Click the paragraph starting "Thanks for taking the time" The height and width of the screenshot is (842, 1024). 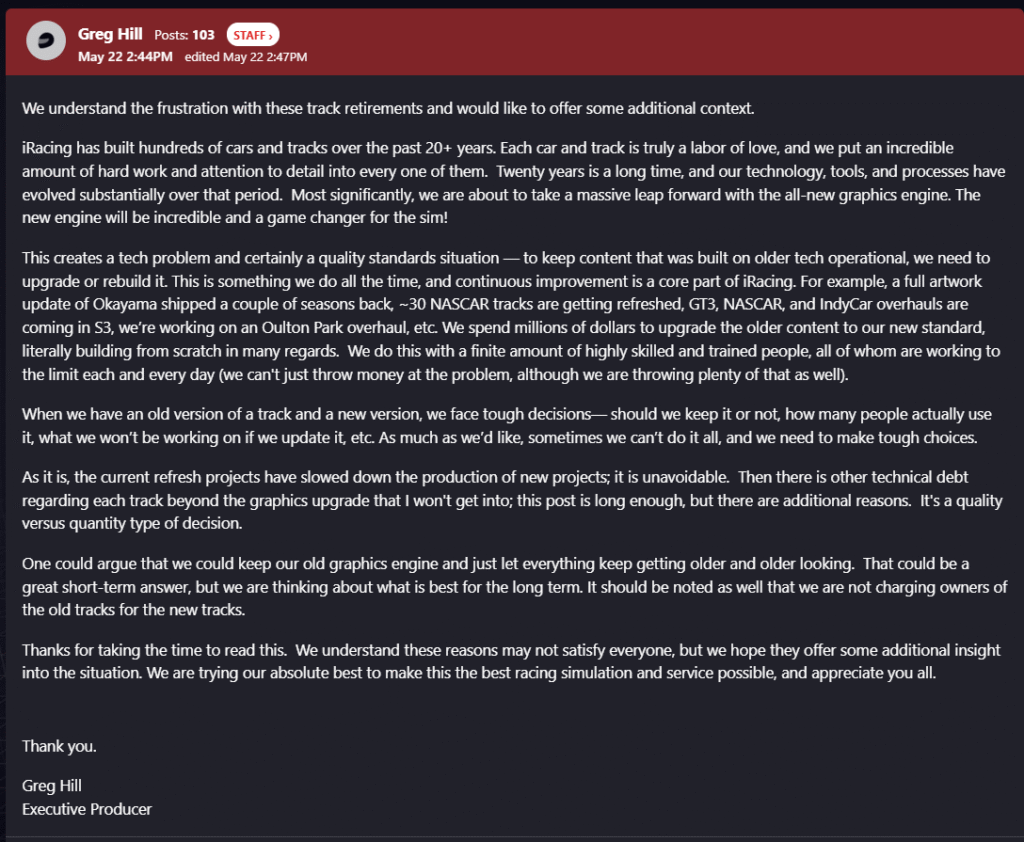click(x=511, y=662)
